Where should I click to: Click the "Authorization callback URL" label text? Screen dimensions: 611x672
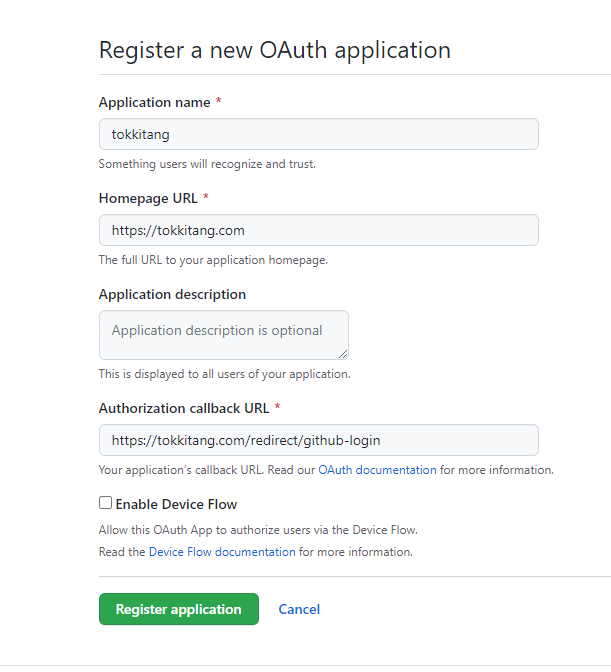(x=184, y=409)
